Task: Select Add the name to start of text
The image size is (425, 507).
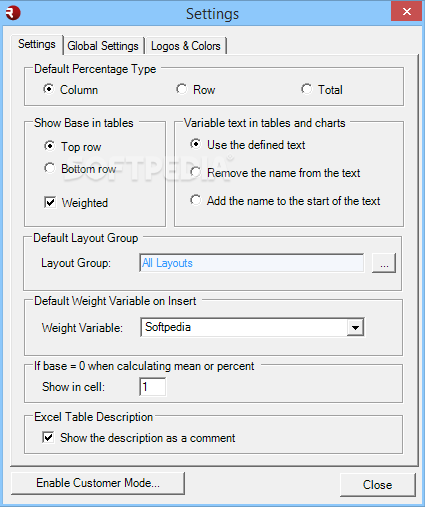Action: pyautogui.click(x=195, y=200)
